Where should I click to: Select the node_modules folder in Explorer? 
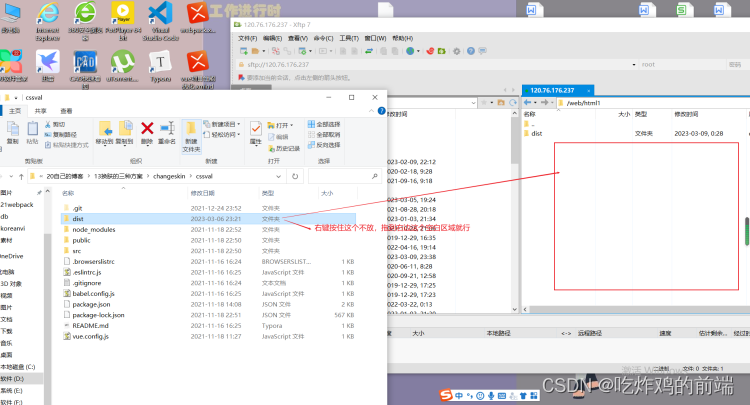[x=94, y=230]
